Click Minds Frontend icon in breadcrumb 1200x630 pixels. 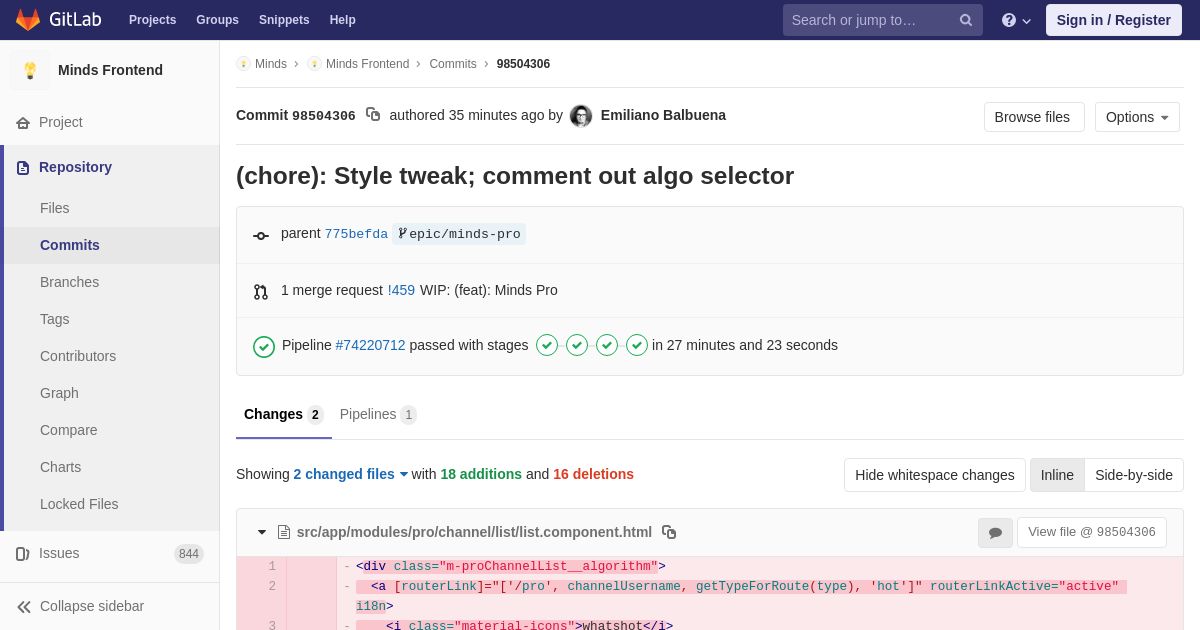314,64
